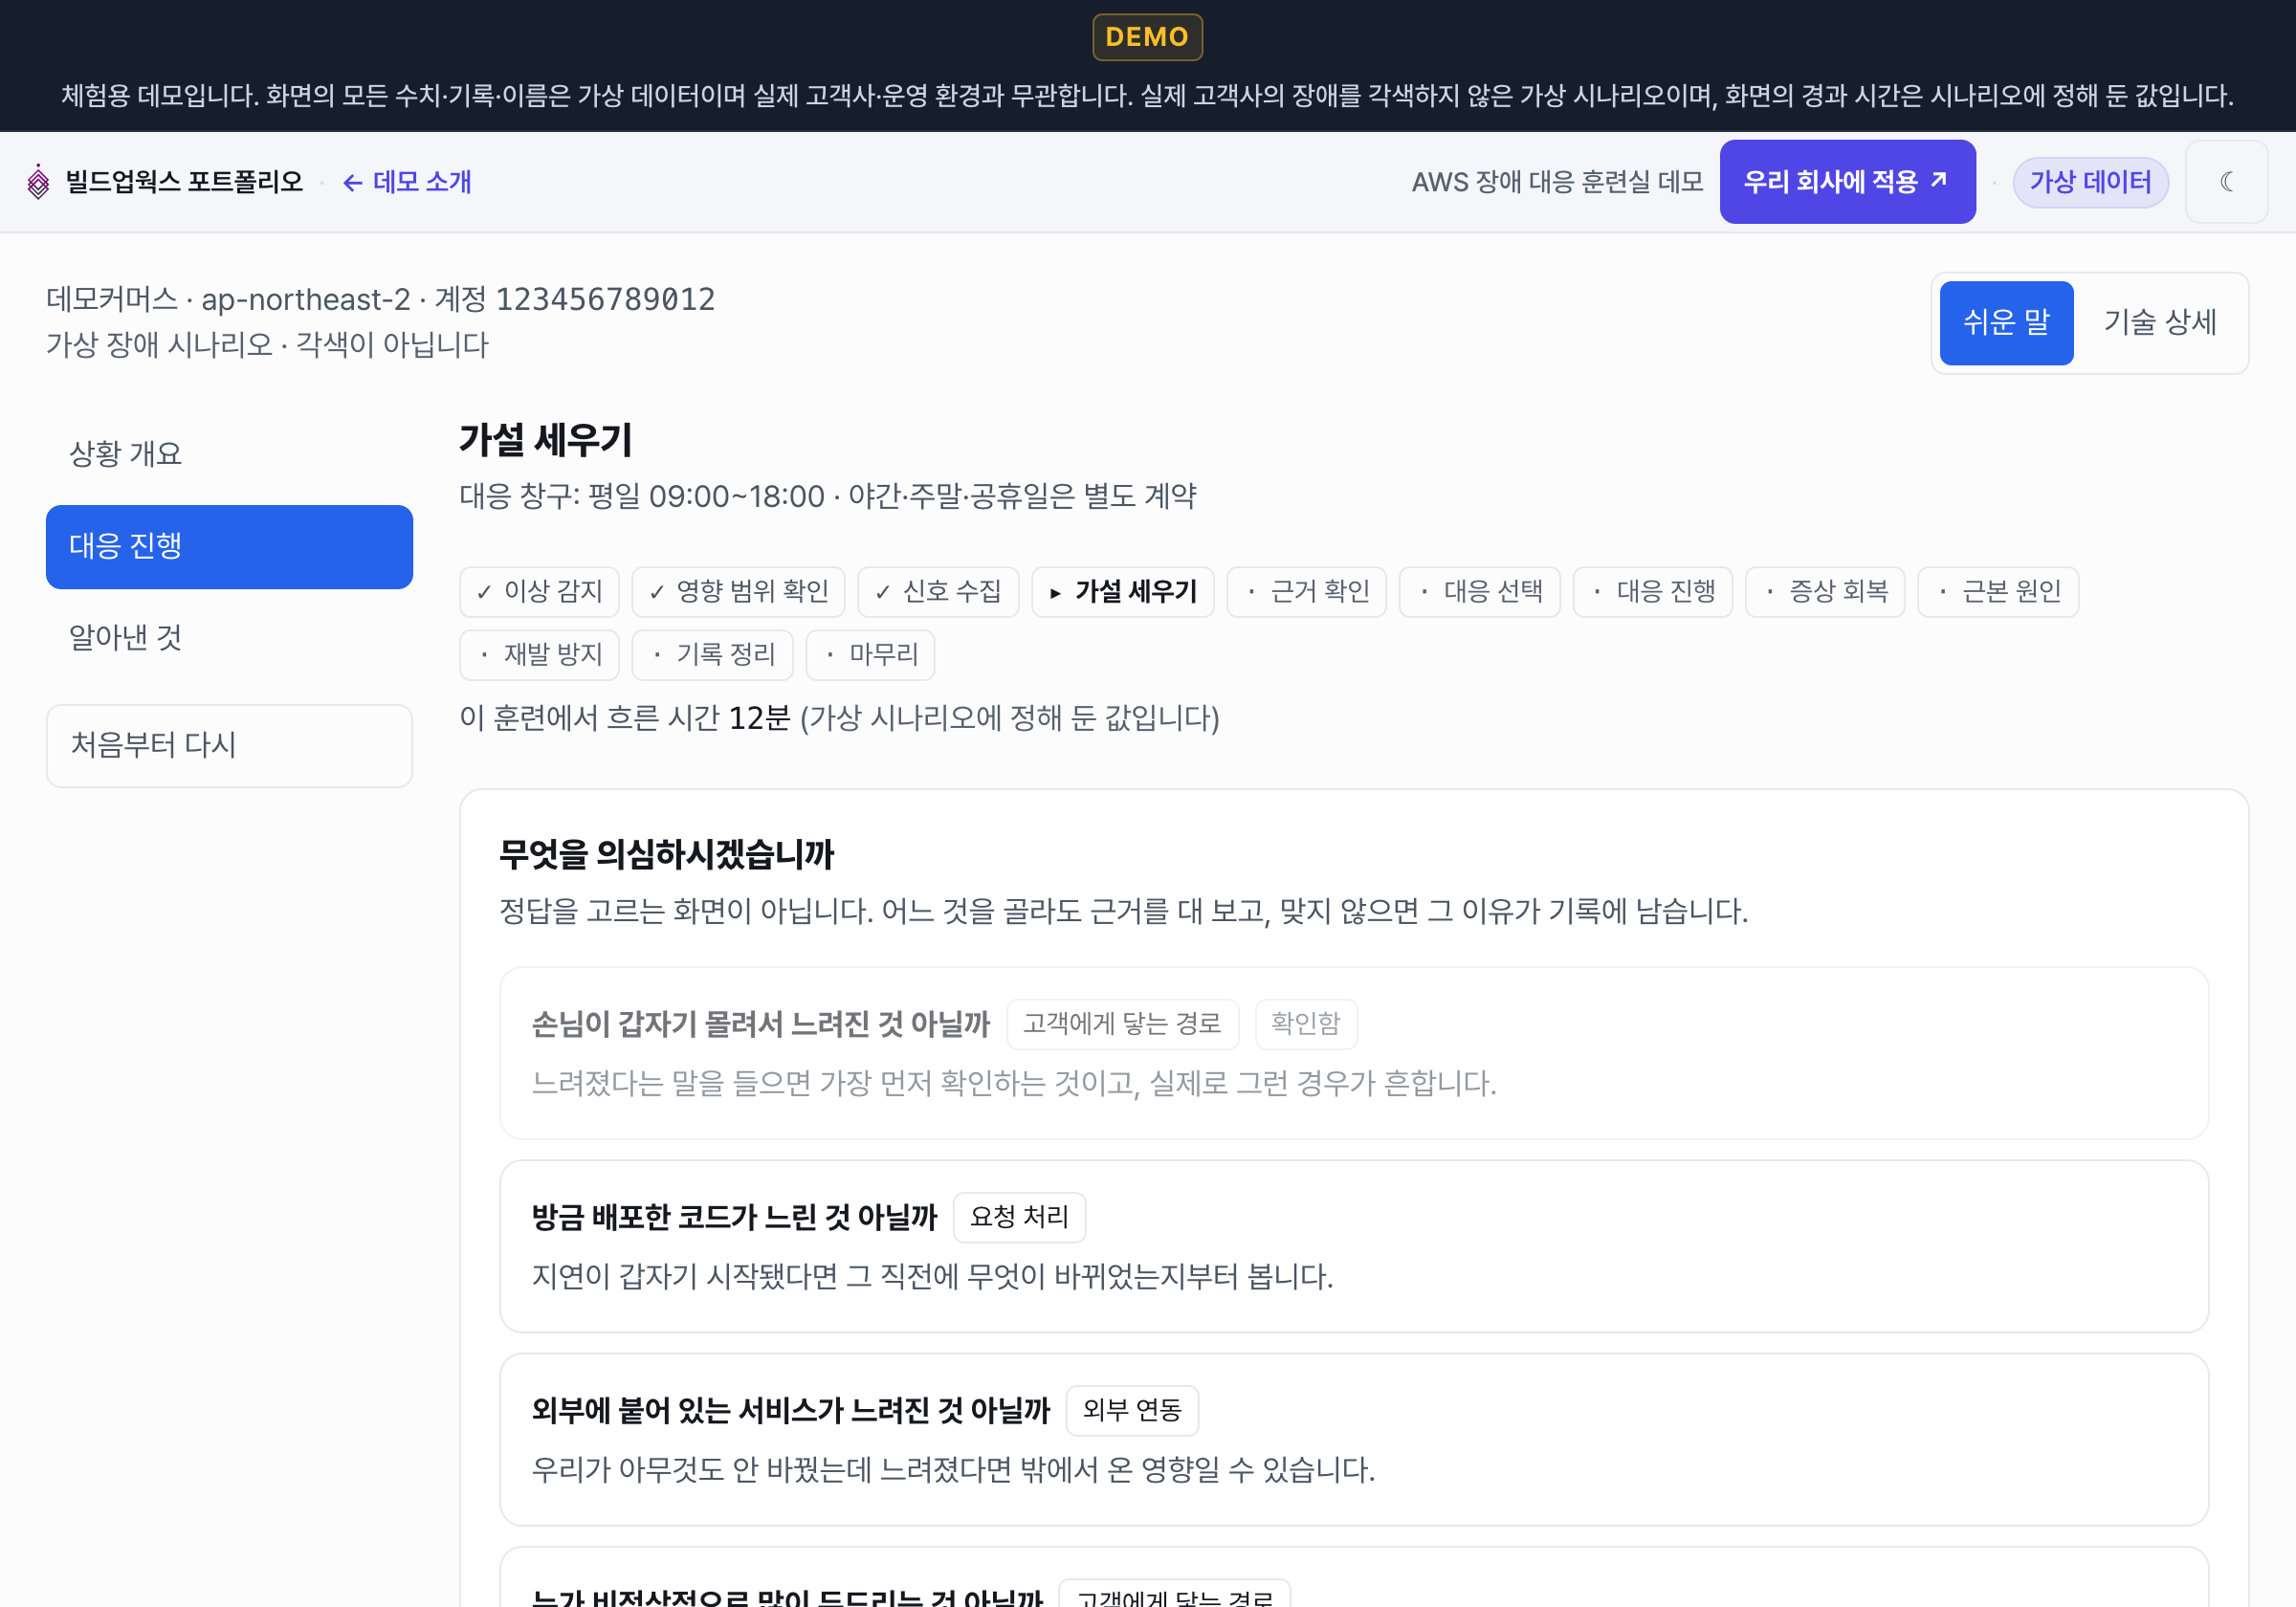Click the 확인함 status tag
The width and height of the screenshot is (2296, 1607).
point(1305,1024)
